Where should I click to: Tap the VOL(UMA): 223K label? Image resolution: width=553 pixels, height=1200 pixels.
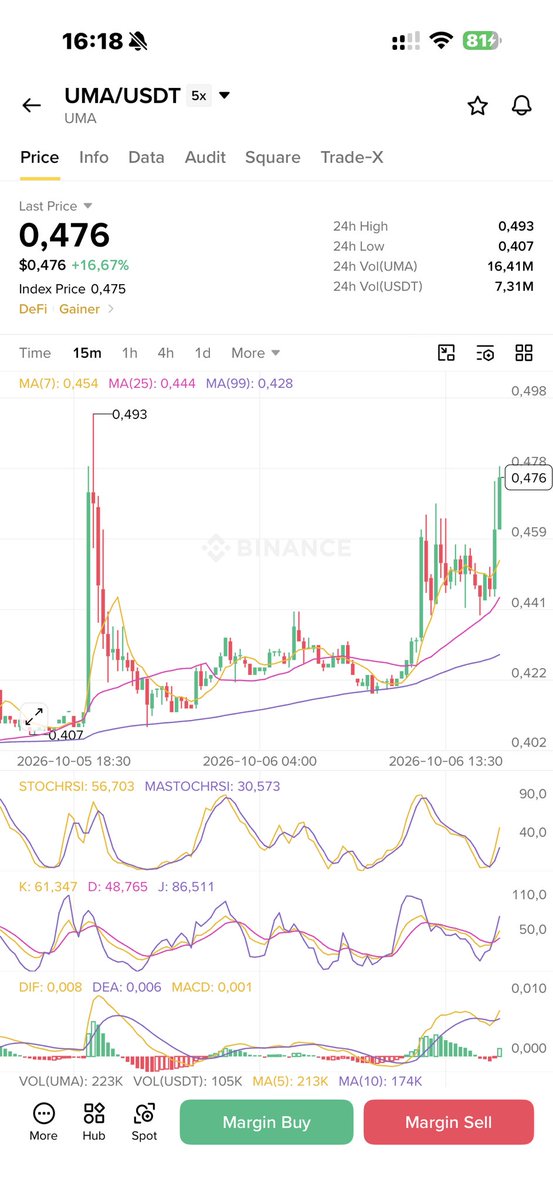pos(71,1081)
